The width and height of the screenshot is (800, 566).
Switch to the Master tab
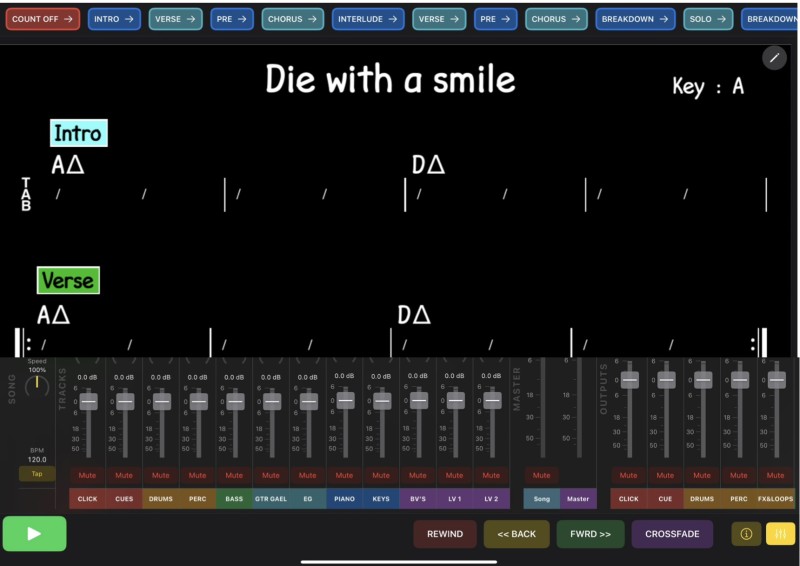tap(578, 498)
